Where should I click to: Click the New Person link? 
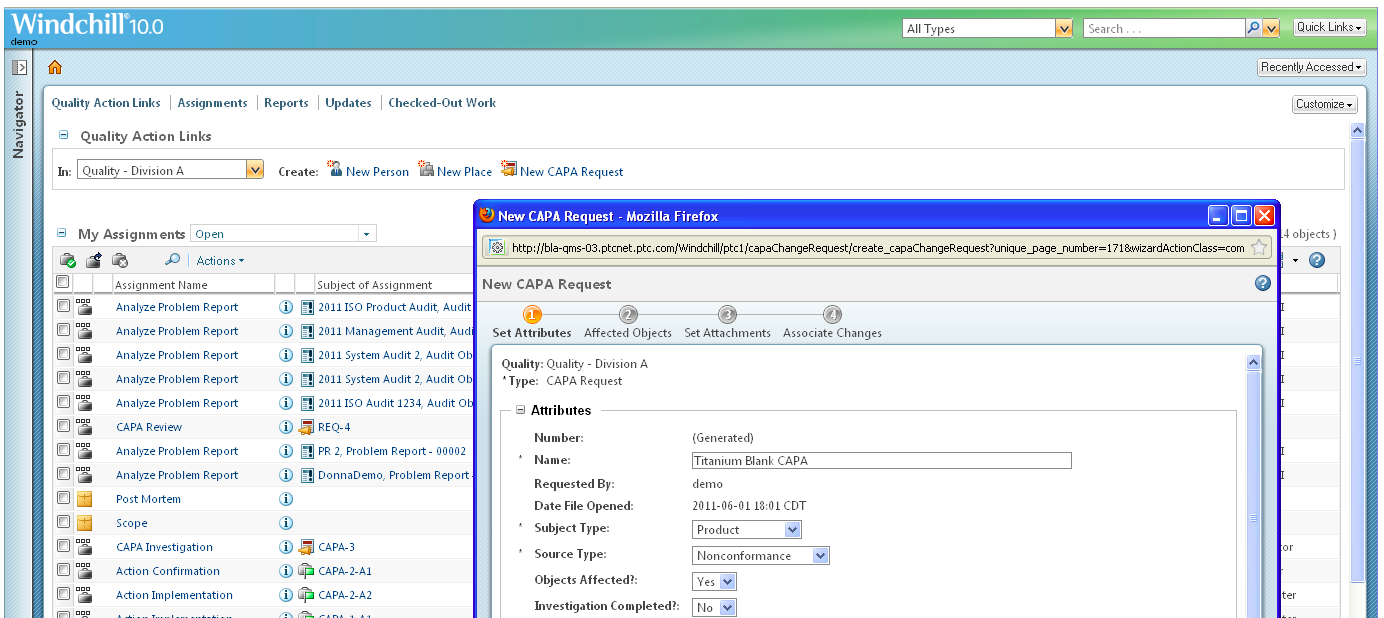376,172
